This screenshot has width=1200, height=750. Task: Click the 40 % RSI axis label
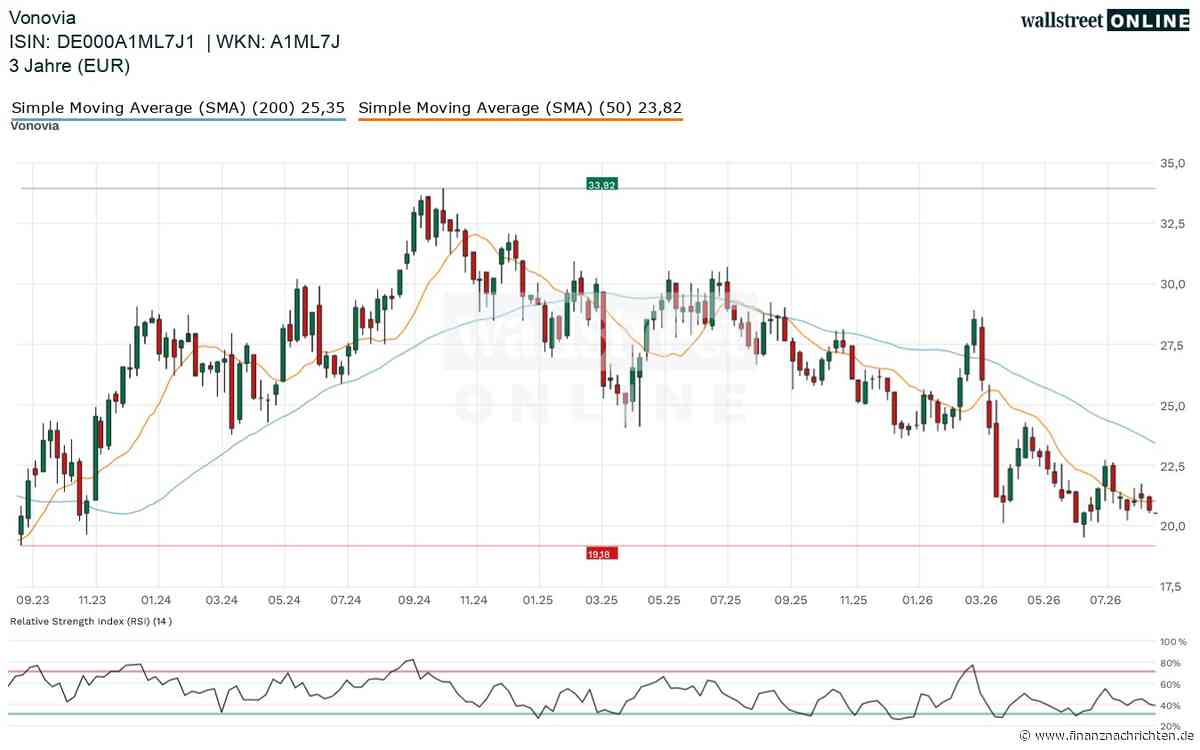1172,706
